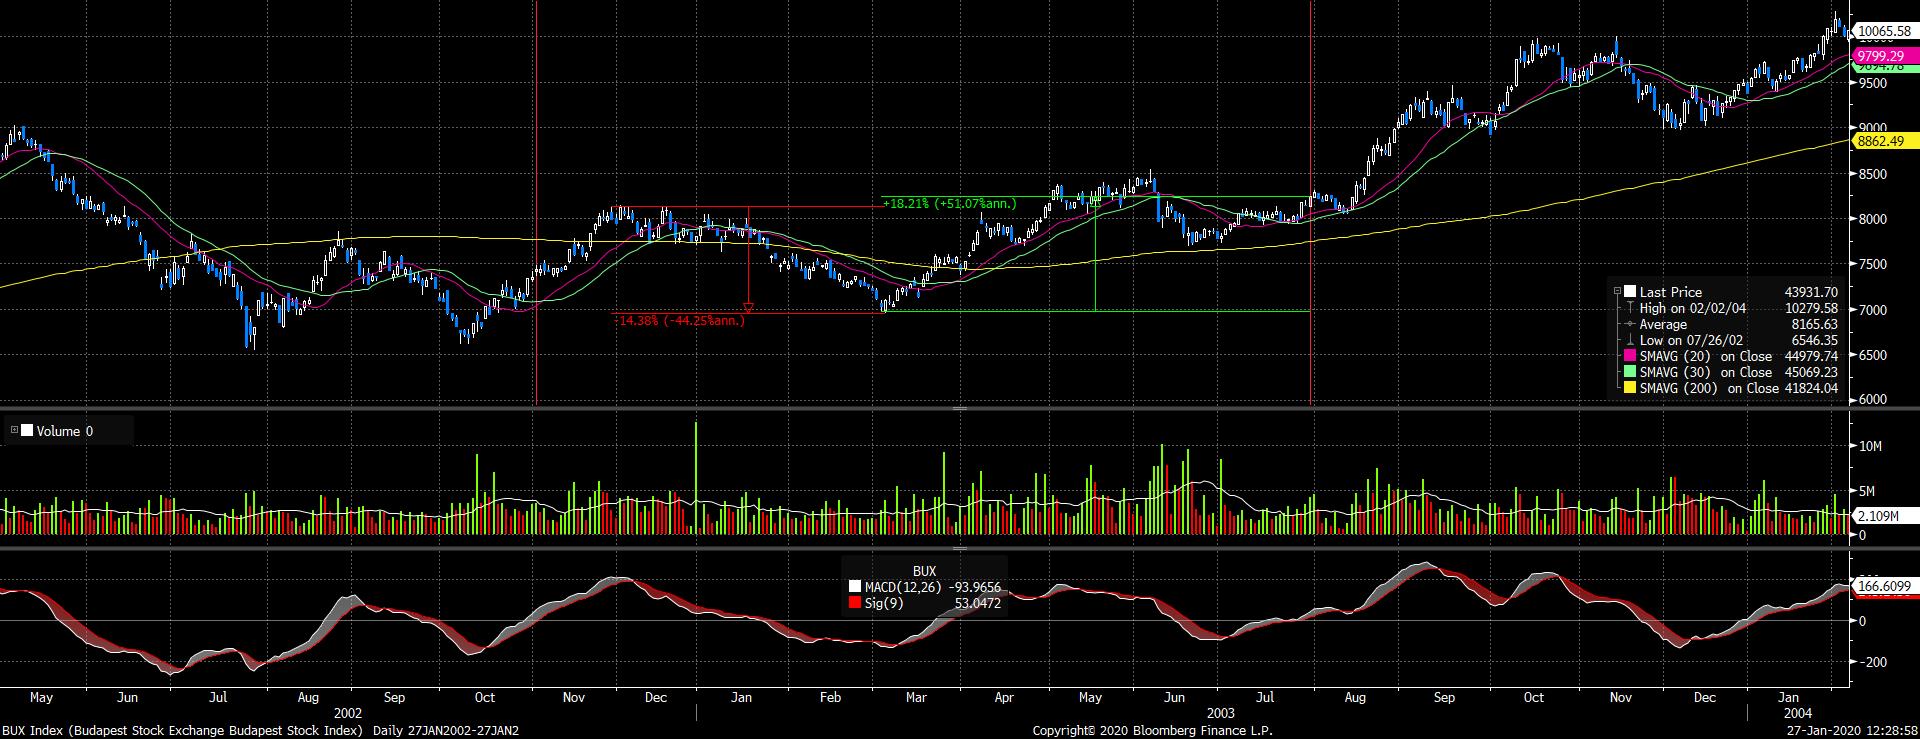This screenshot has width=1920, height=739.
Task: Click the High marker icon in legend
Action: coord(1630,308)
